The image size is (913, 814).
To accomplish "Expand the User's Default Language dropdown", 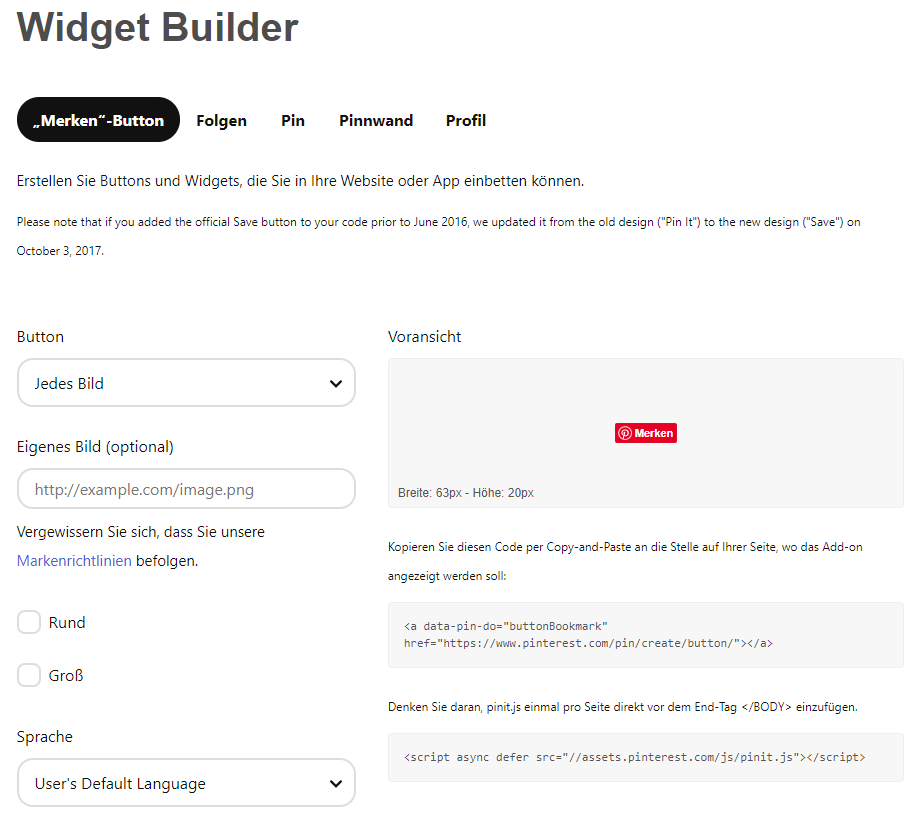I will (186, 783).
